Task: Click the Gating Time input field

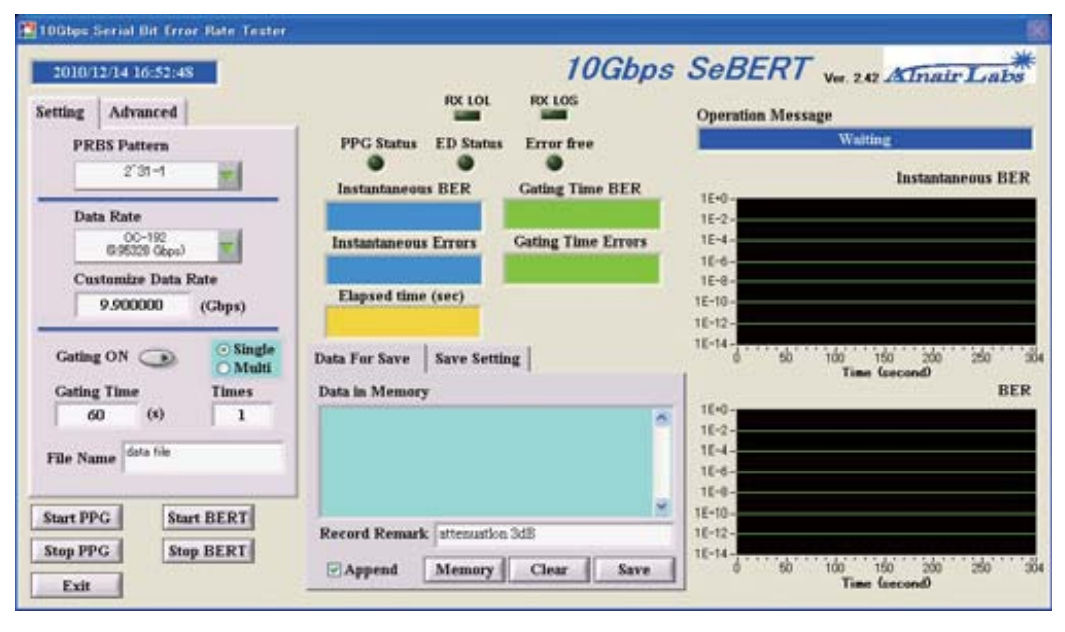Action: pos(96,415)
